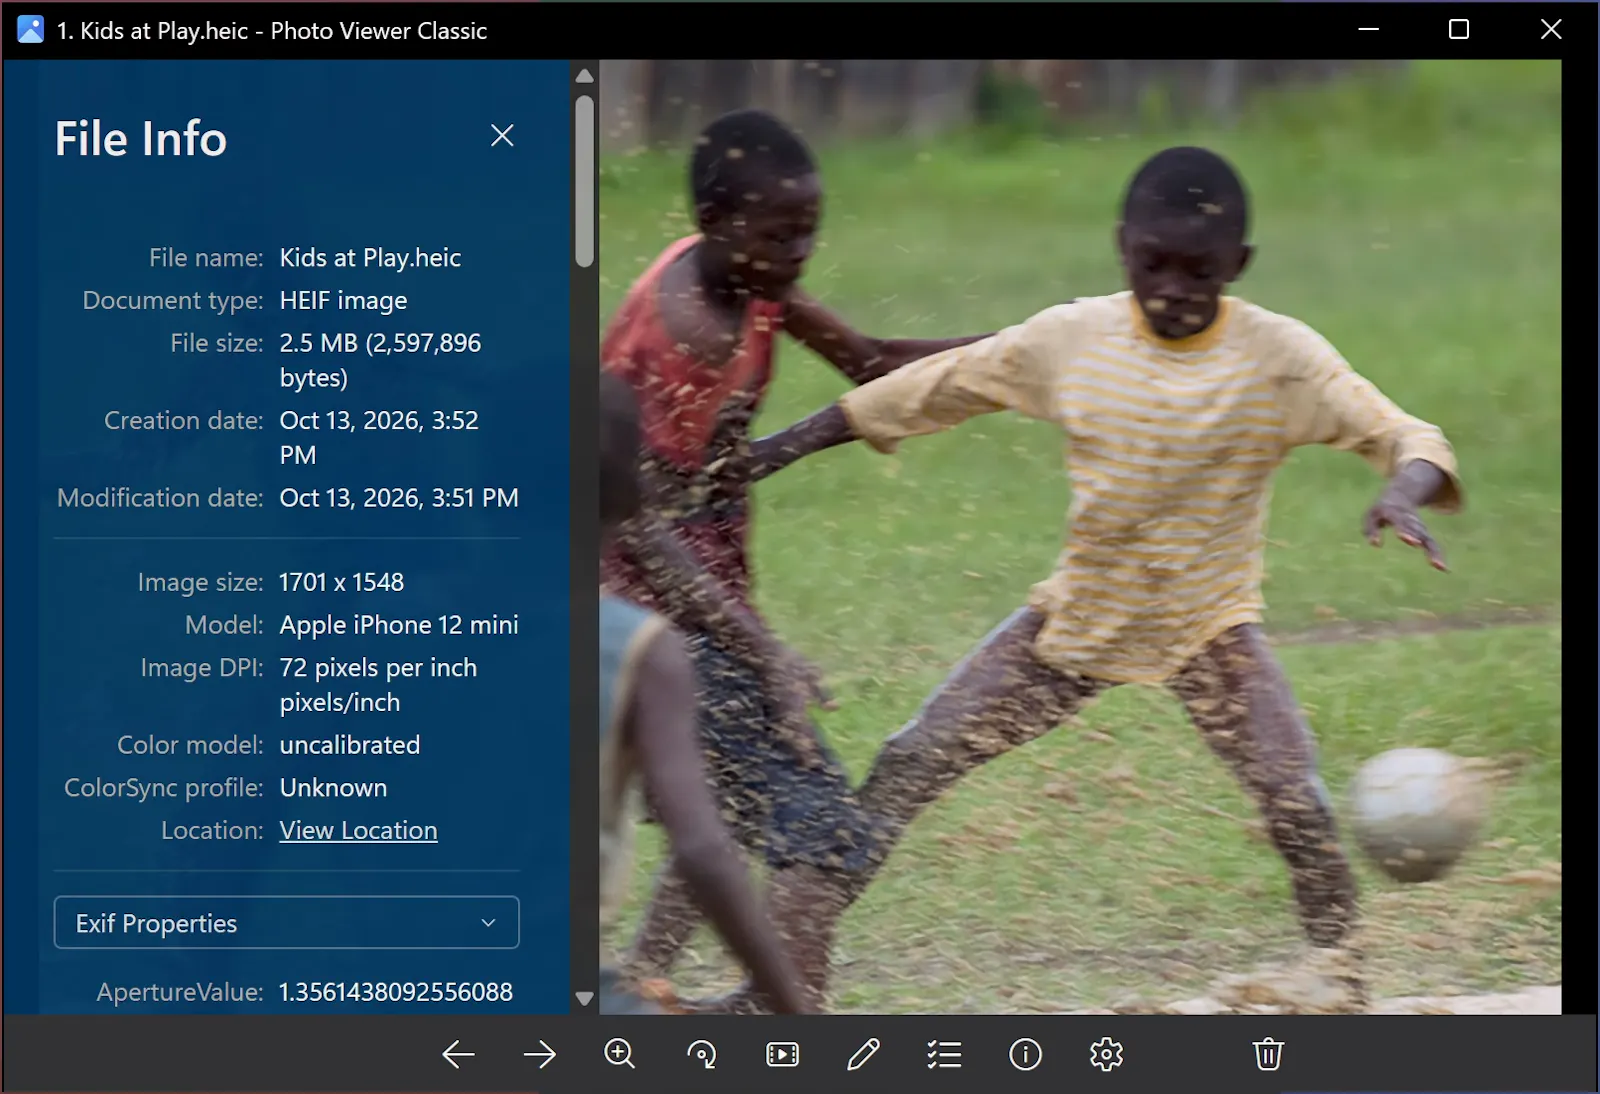This screenshot has width=1600, height=1094.
Task: Click the Photo Viewer Classic app icon
Action: 31,30
